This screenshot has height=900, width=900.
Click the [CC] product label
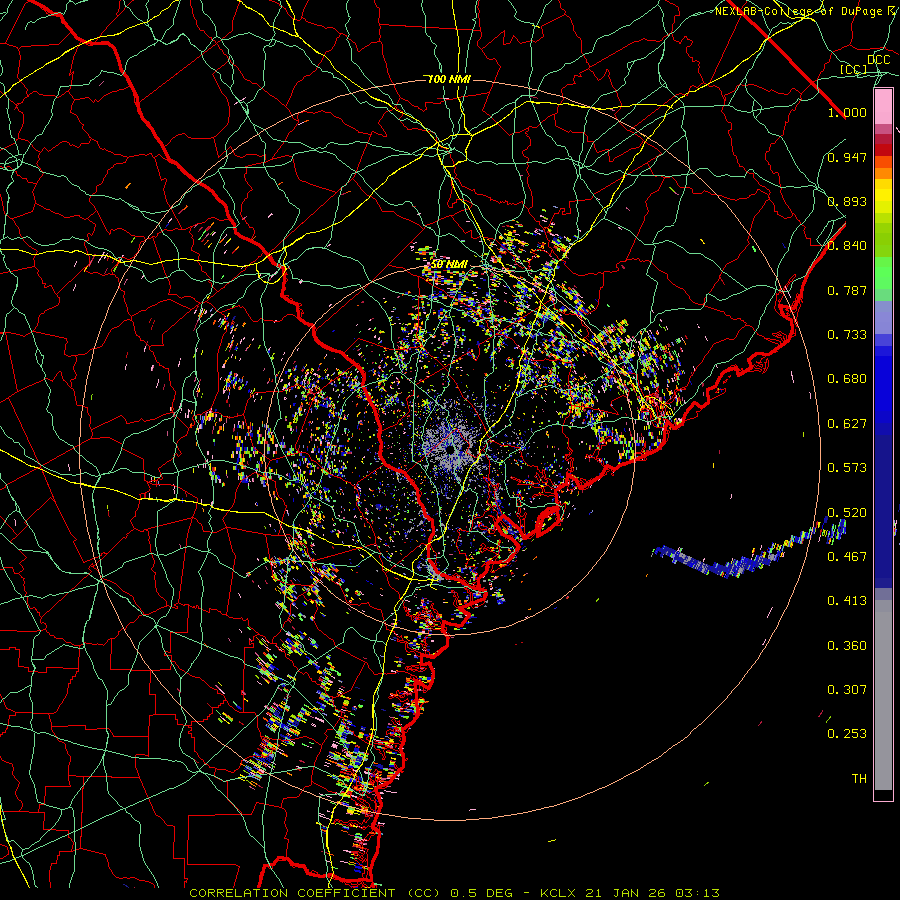tap(854, 69)
